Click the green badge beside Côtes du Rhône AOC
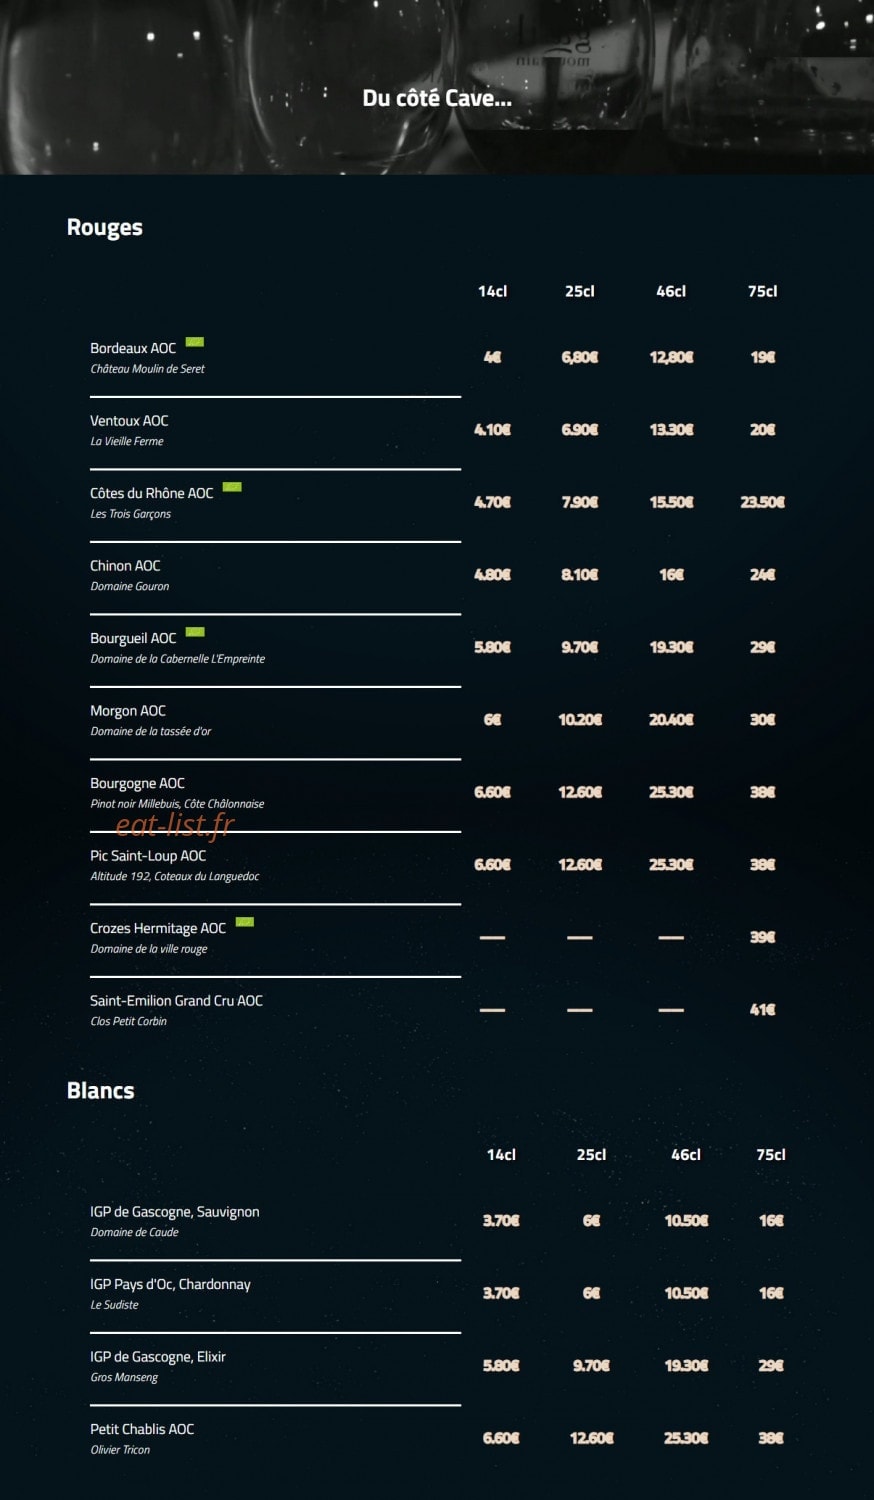The image size is (874, 1500). point(232,487)
